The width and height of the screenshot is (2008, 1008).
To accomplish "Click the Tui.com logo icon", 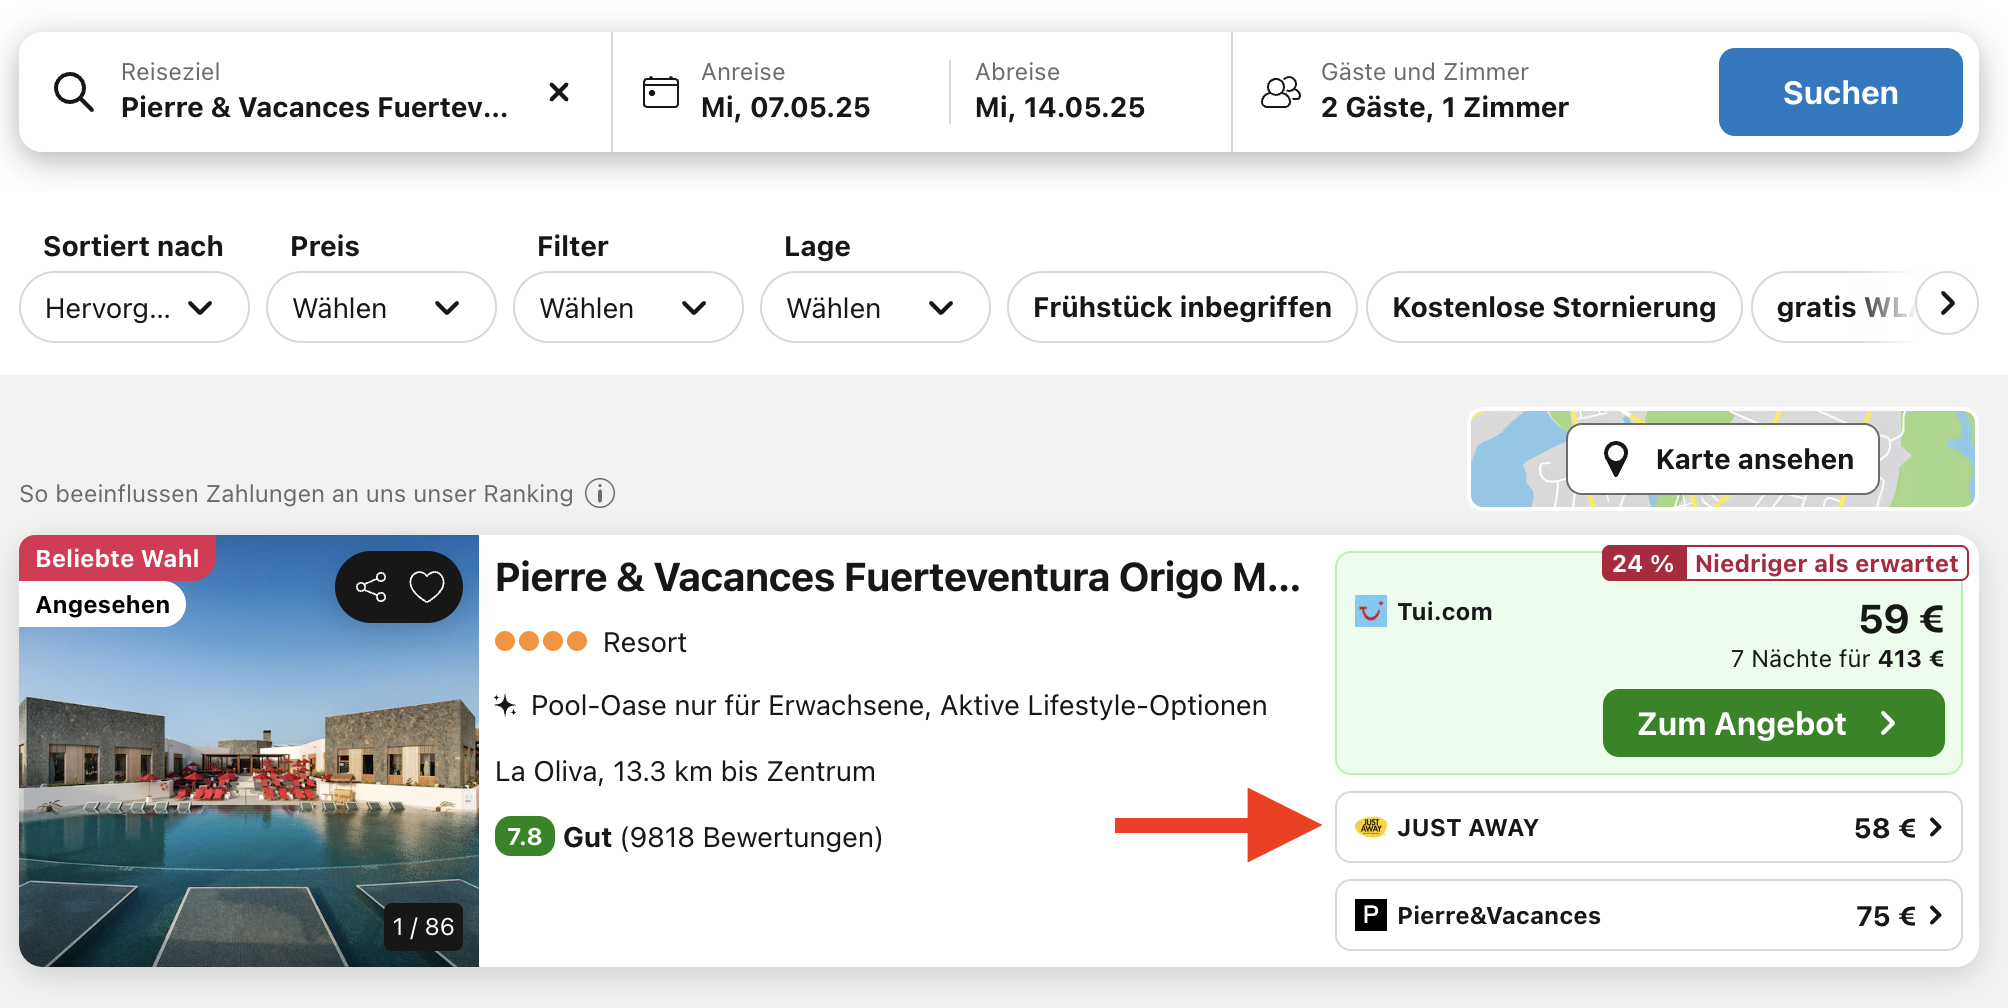I will 1371,611.
